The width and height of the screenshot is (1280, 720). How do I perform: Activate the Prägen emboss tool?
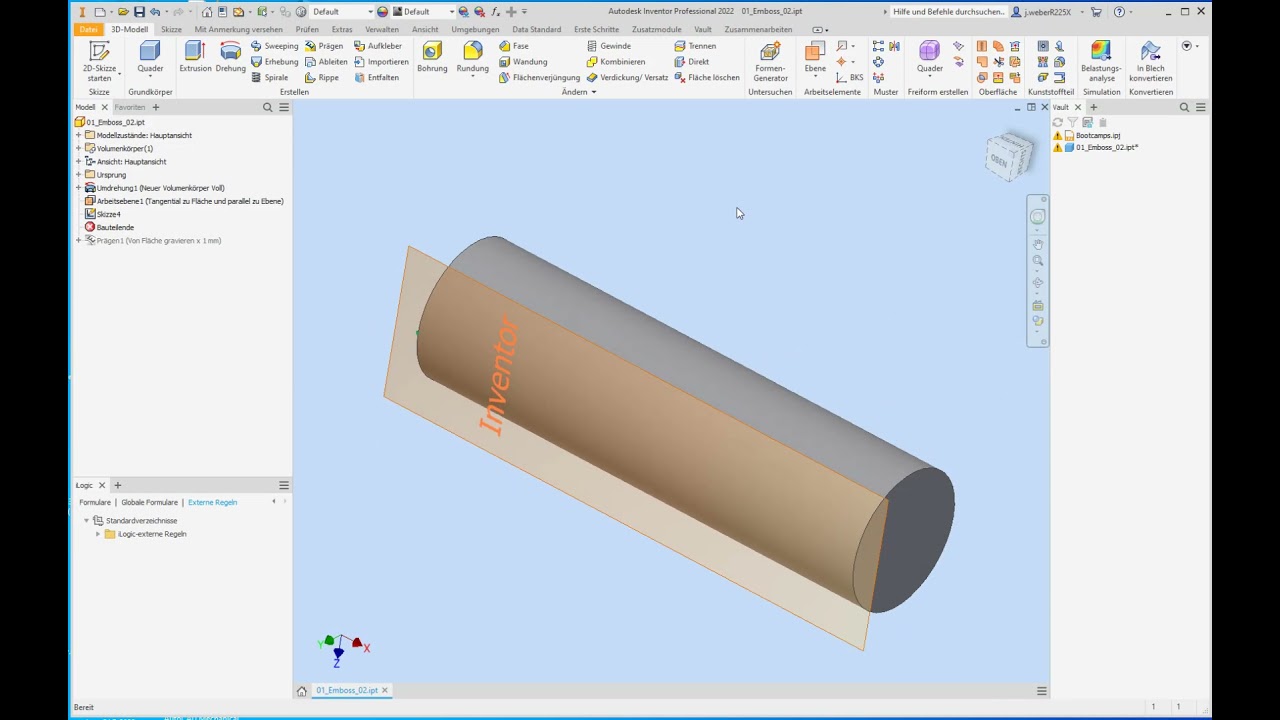(x=324, y=46)
